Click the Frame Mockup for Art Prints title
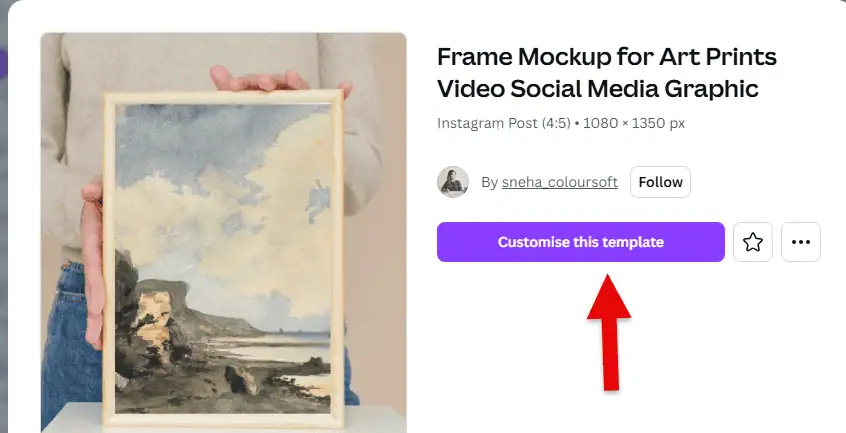The image size is (846, 433). [x=606, y=57]
